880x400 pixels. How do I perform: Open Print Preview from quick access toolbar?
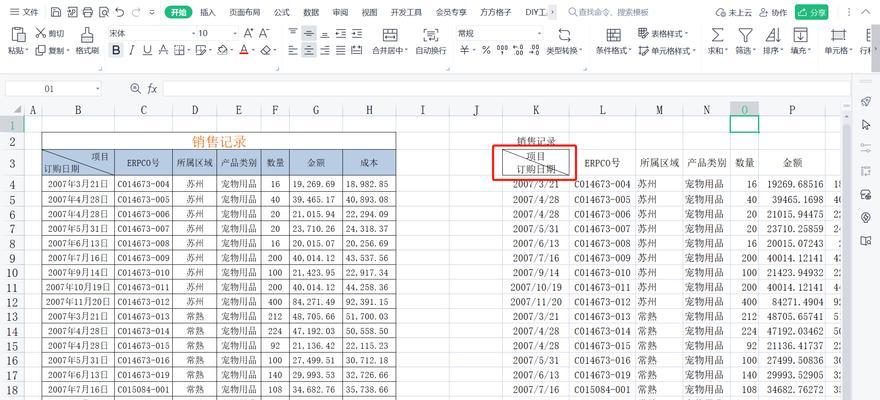tap(104, 12)
